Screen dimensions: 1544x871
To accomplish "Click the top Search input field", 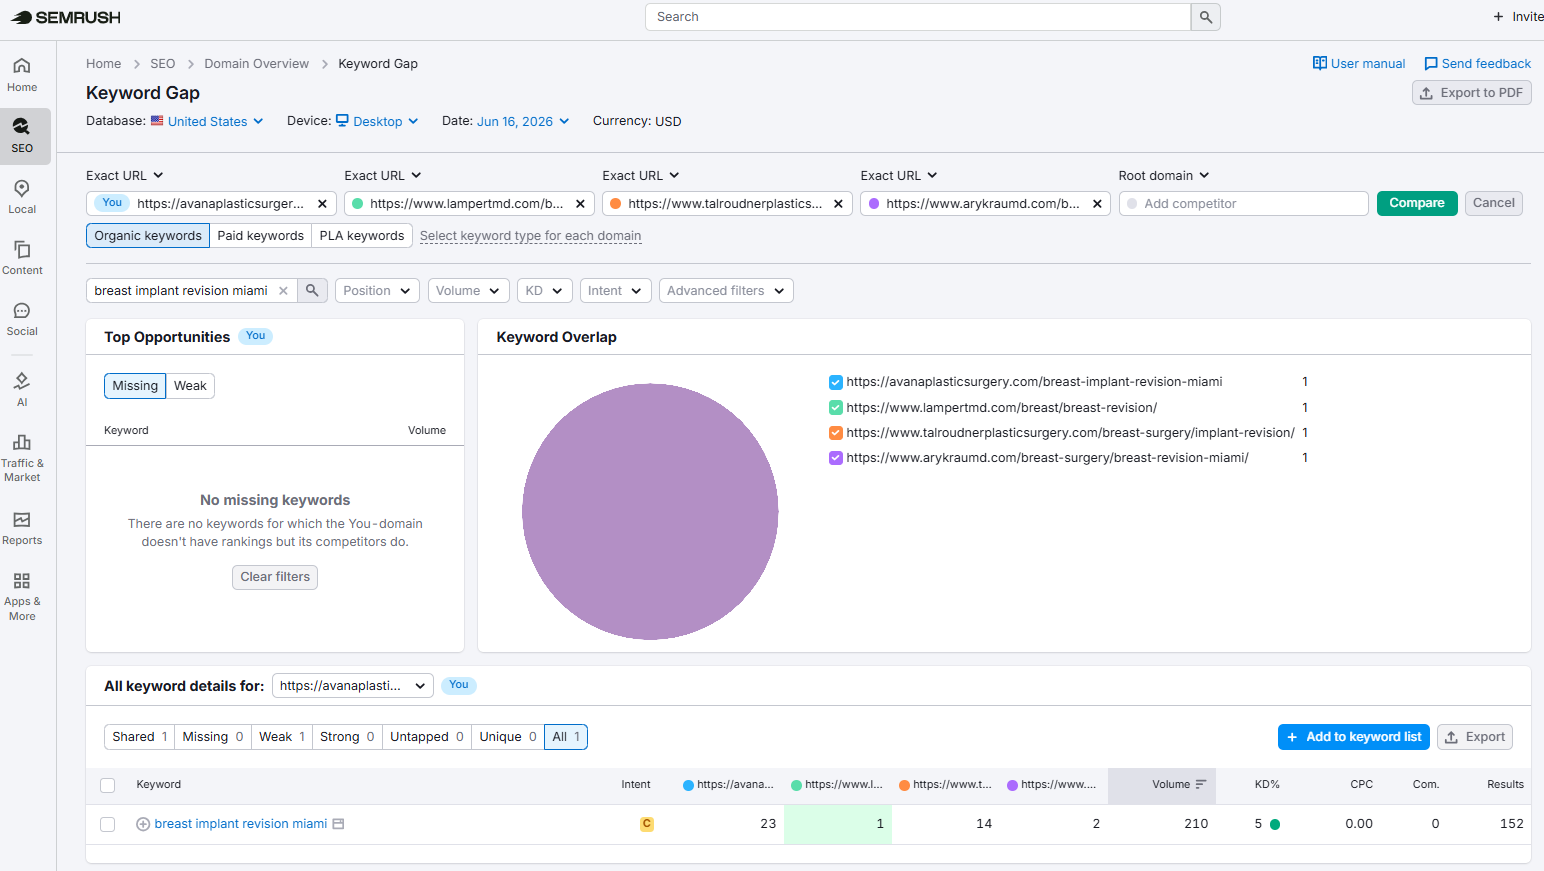I will tap(918, 17).
